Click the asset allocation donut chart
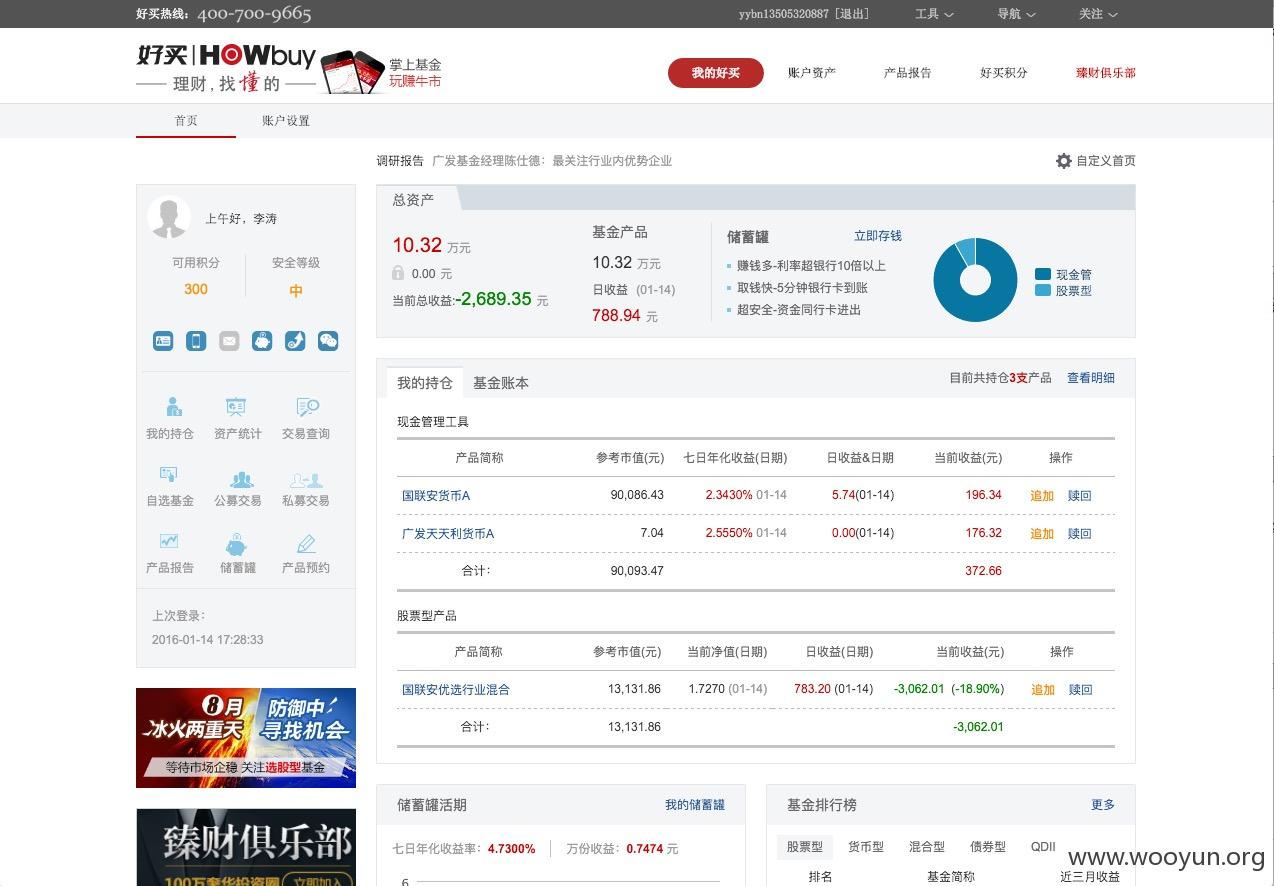Image resolution: width=1274 pixels, height=886 pixels. coord(975,279)
